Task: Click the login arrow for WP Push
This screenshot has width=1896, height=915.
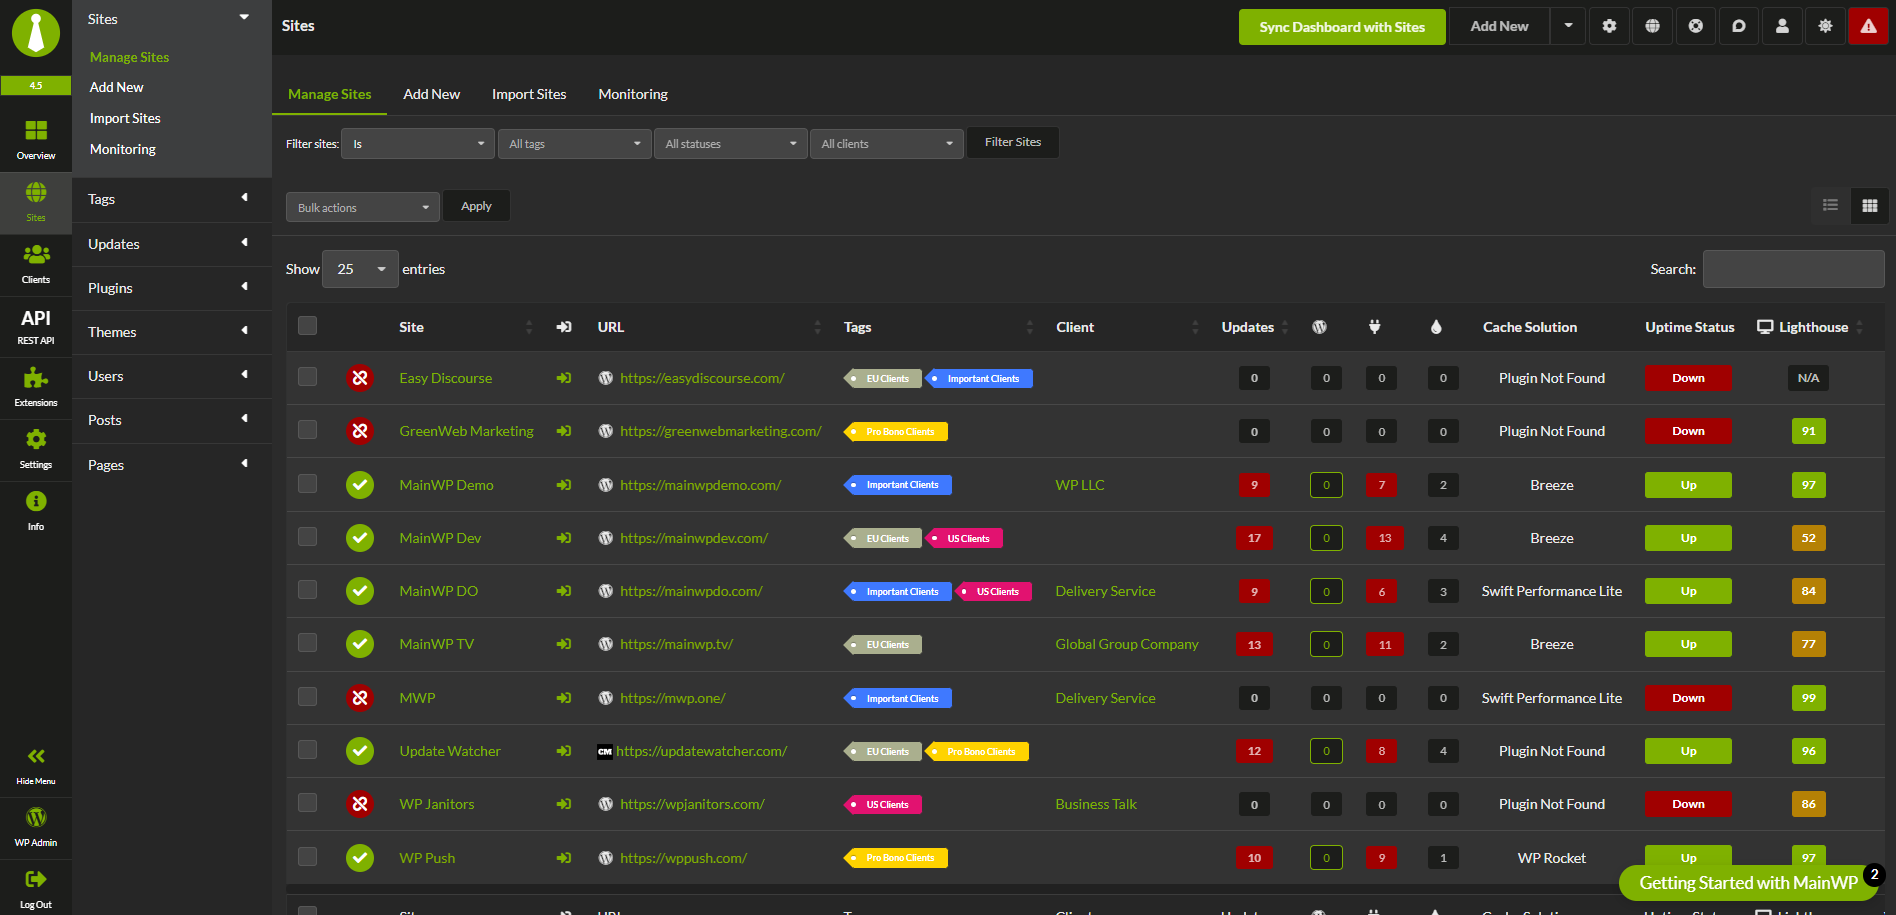Action: pyautogui.click(x=564, y=858)
